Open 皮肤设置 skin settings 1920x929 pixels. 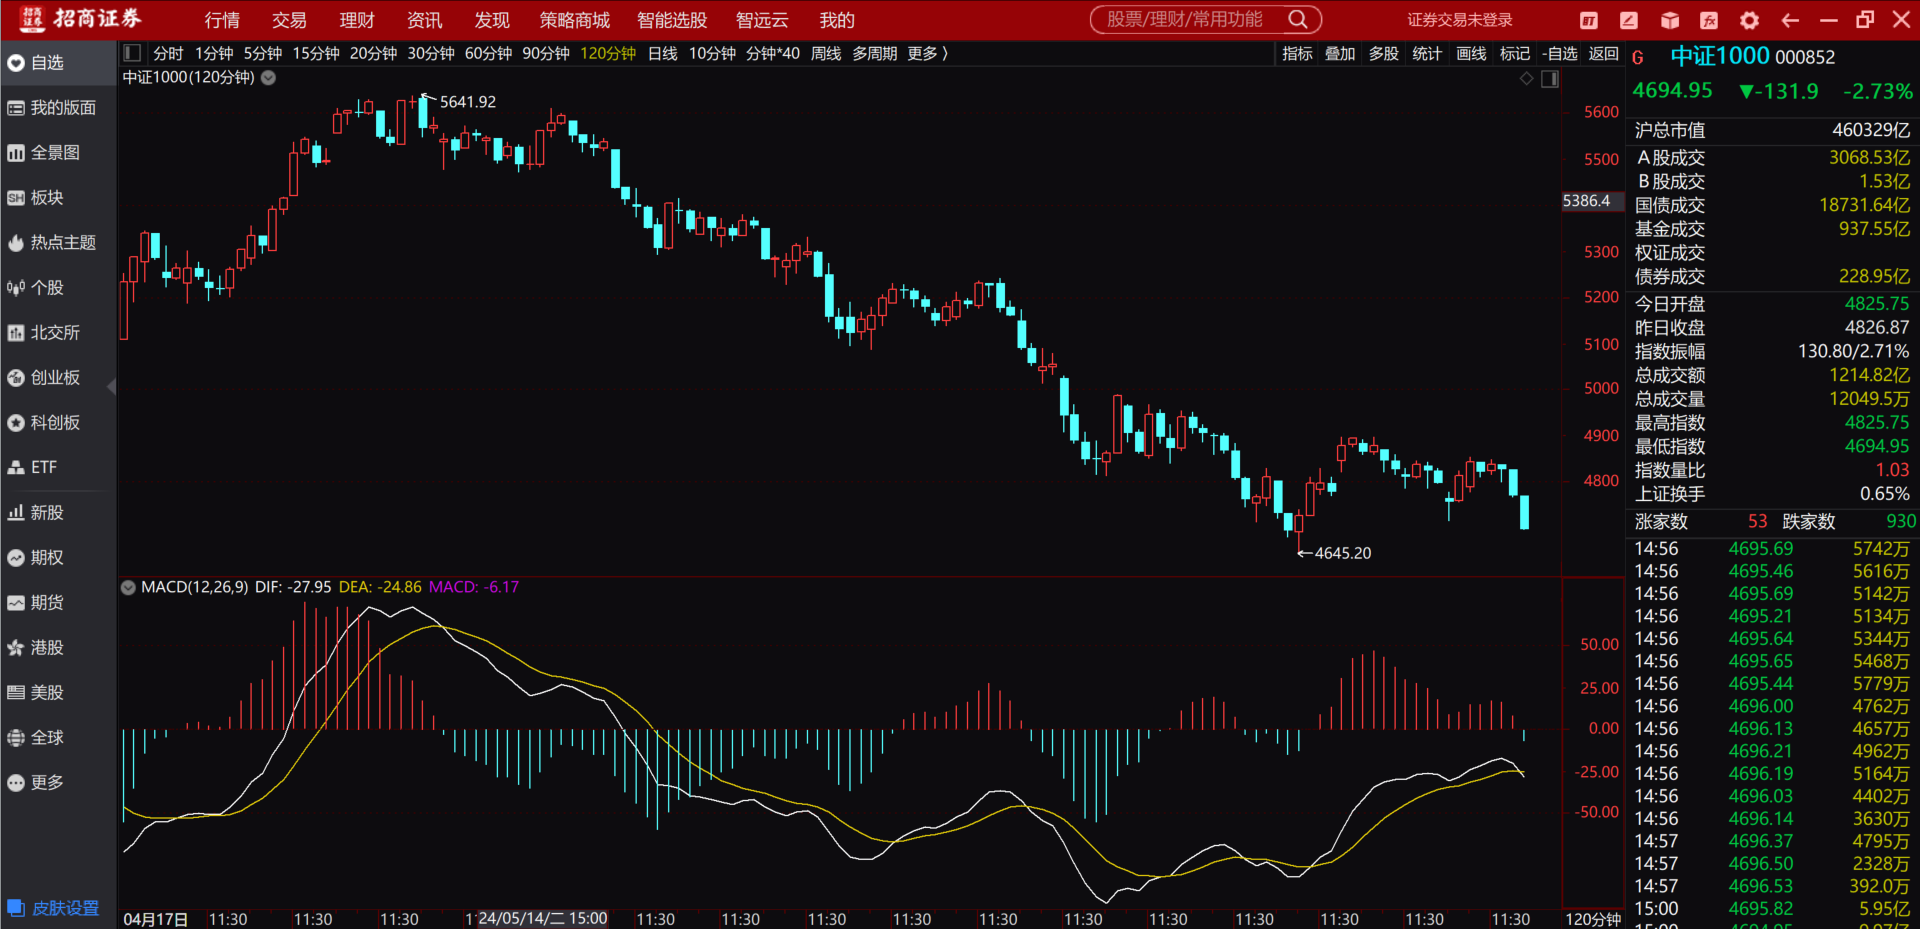coord(55,908)
